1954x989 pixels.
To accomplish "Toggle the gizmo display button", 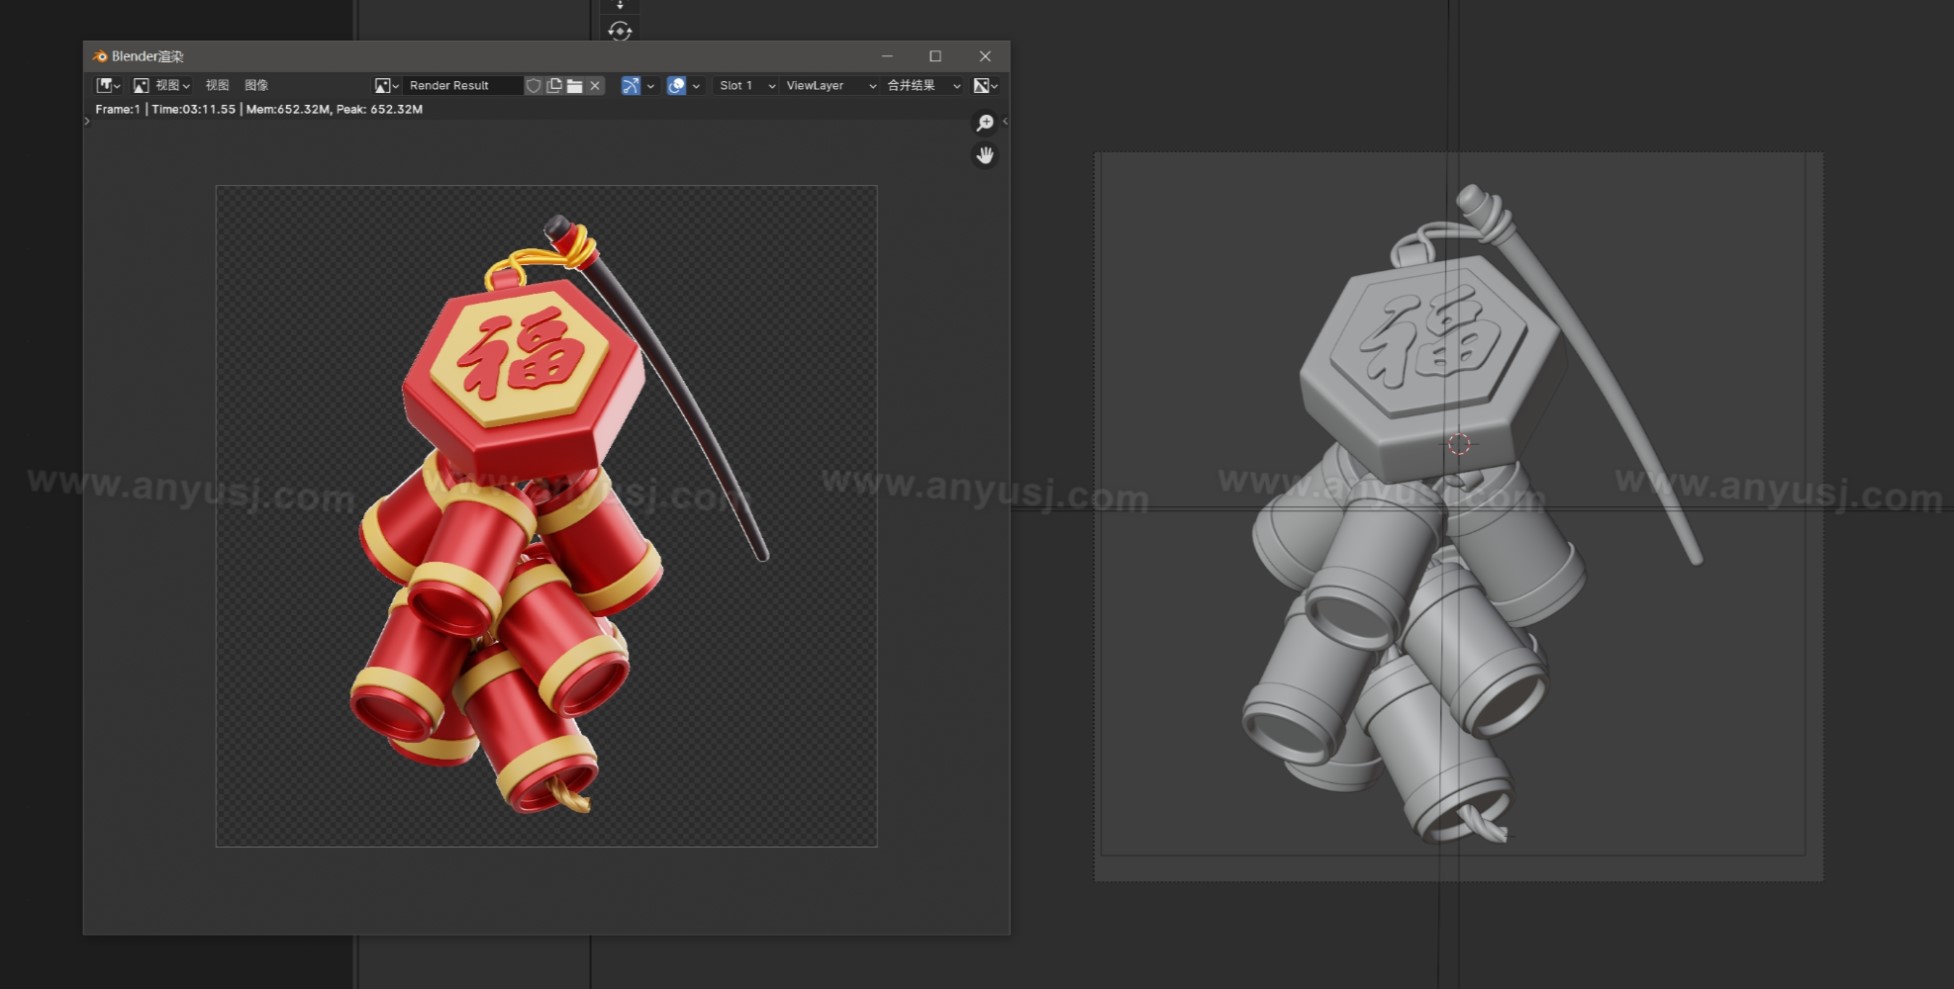I will 630,86.
